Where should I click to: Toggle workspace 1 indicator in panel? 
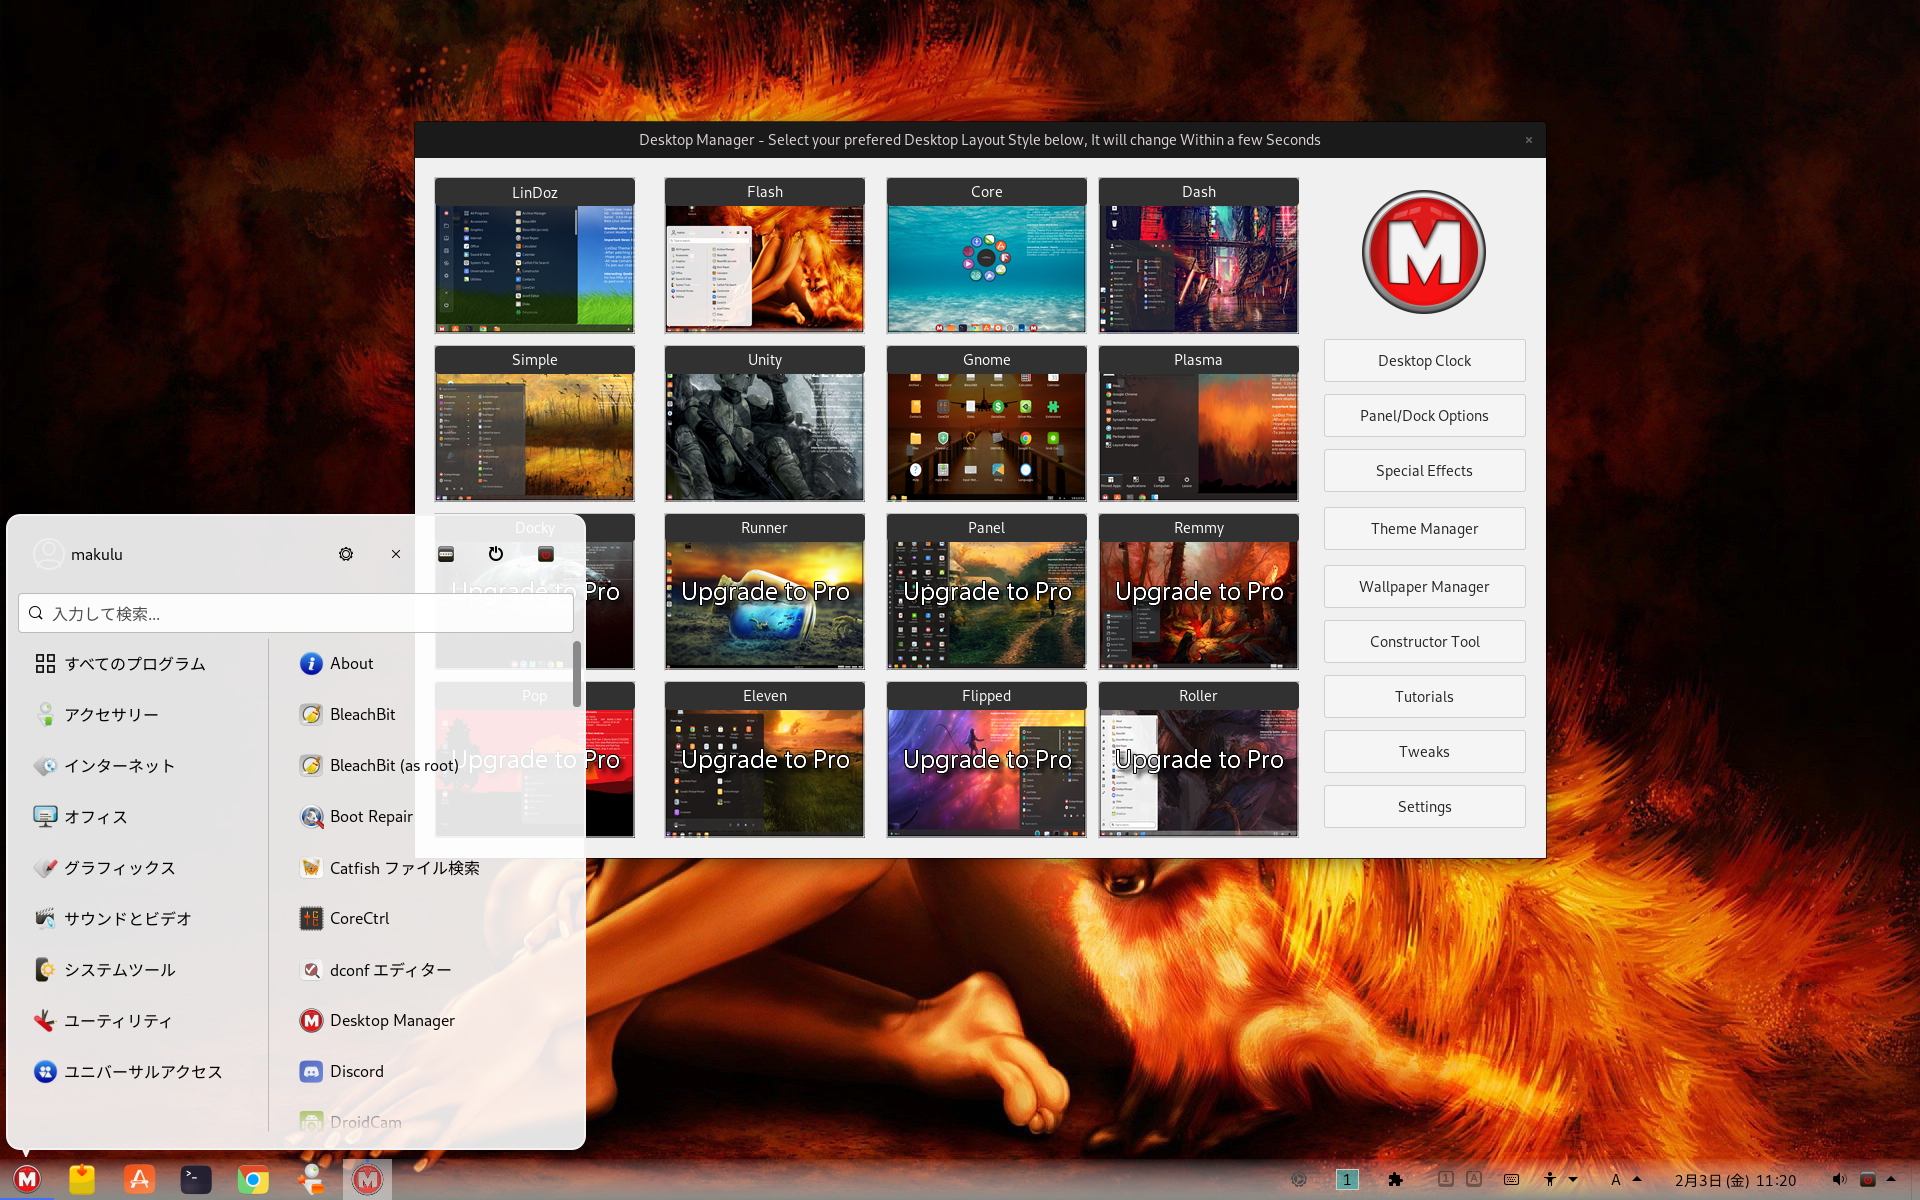point(1347,1180)
